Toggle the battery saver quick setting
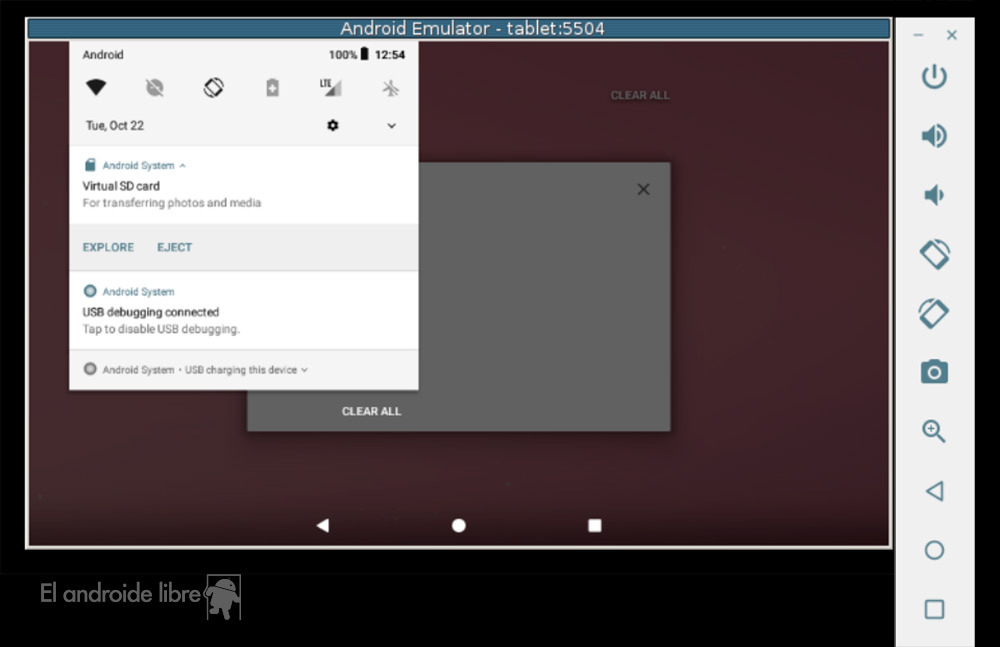The height and width of the screenshot is (647, 1000). [x=272, y=87]
